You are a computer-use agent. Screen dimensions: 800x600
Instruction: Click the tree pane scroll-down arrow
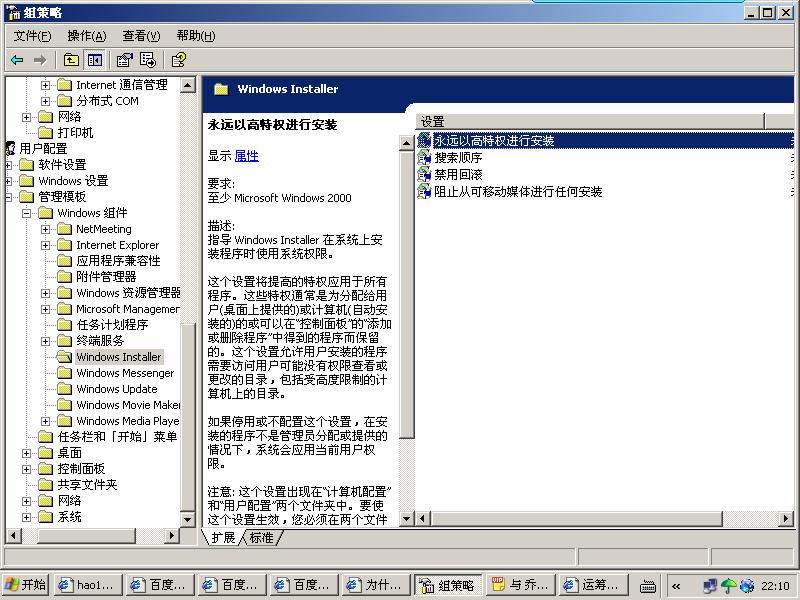188,520
